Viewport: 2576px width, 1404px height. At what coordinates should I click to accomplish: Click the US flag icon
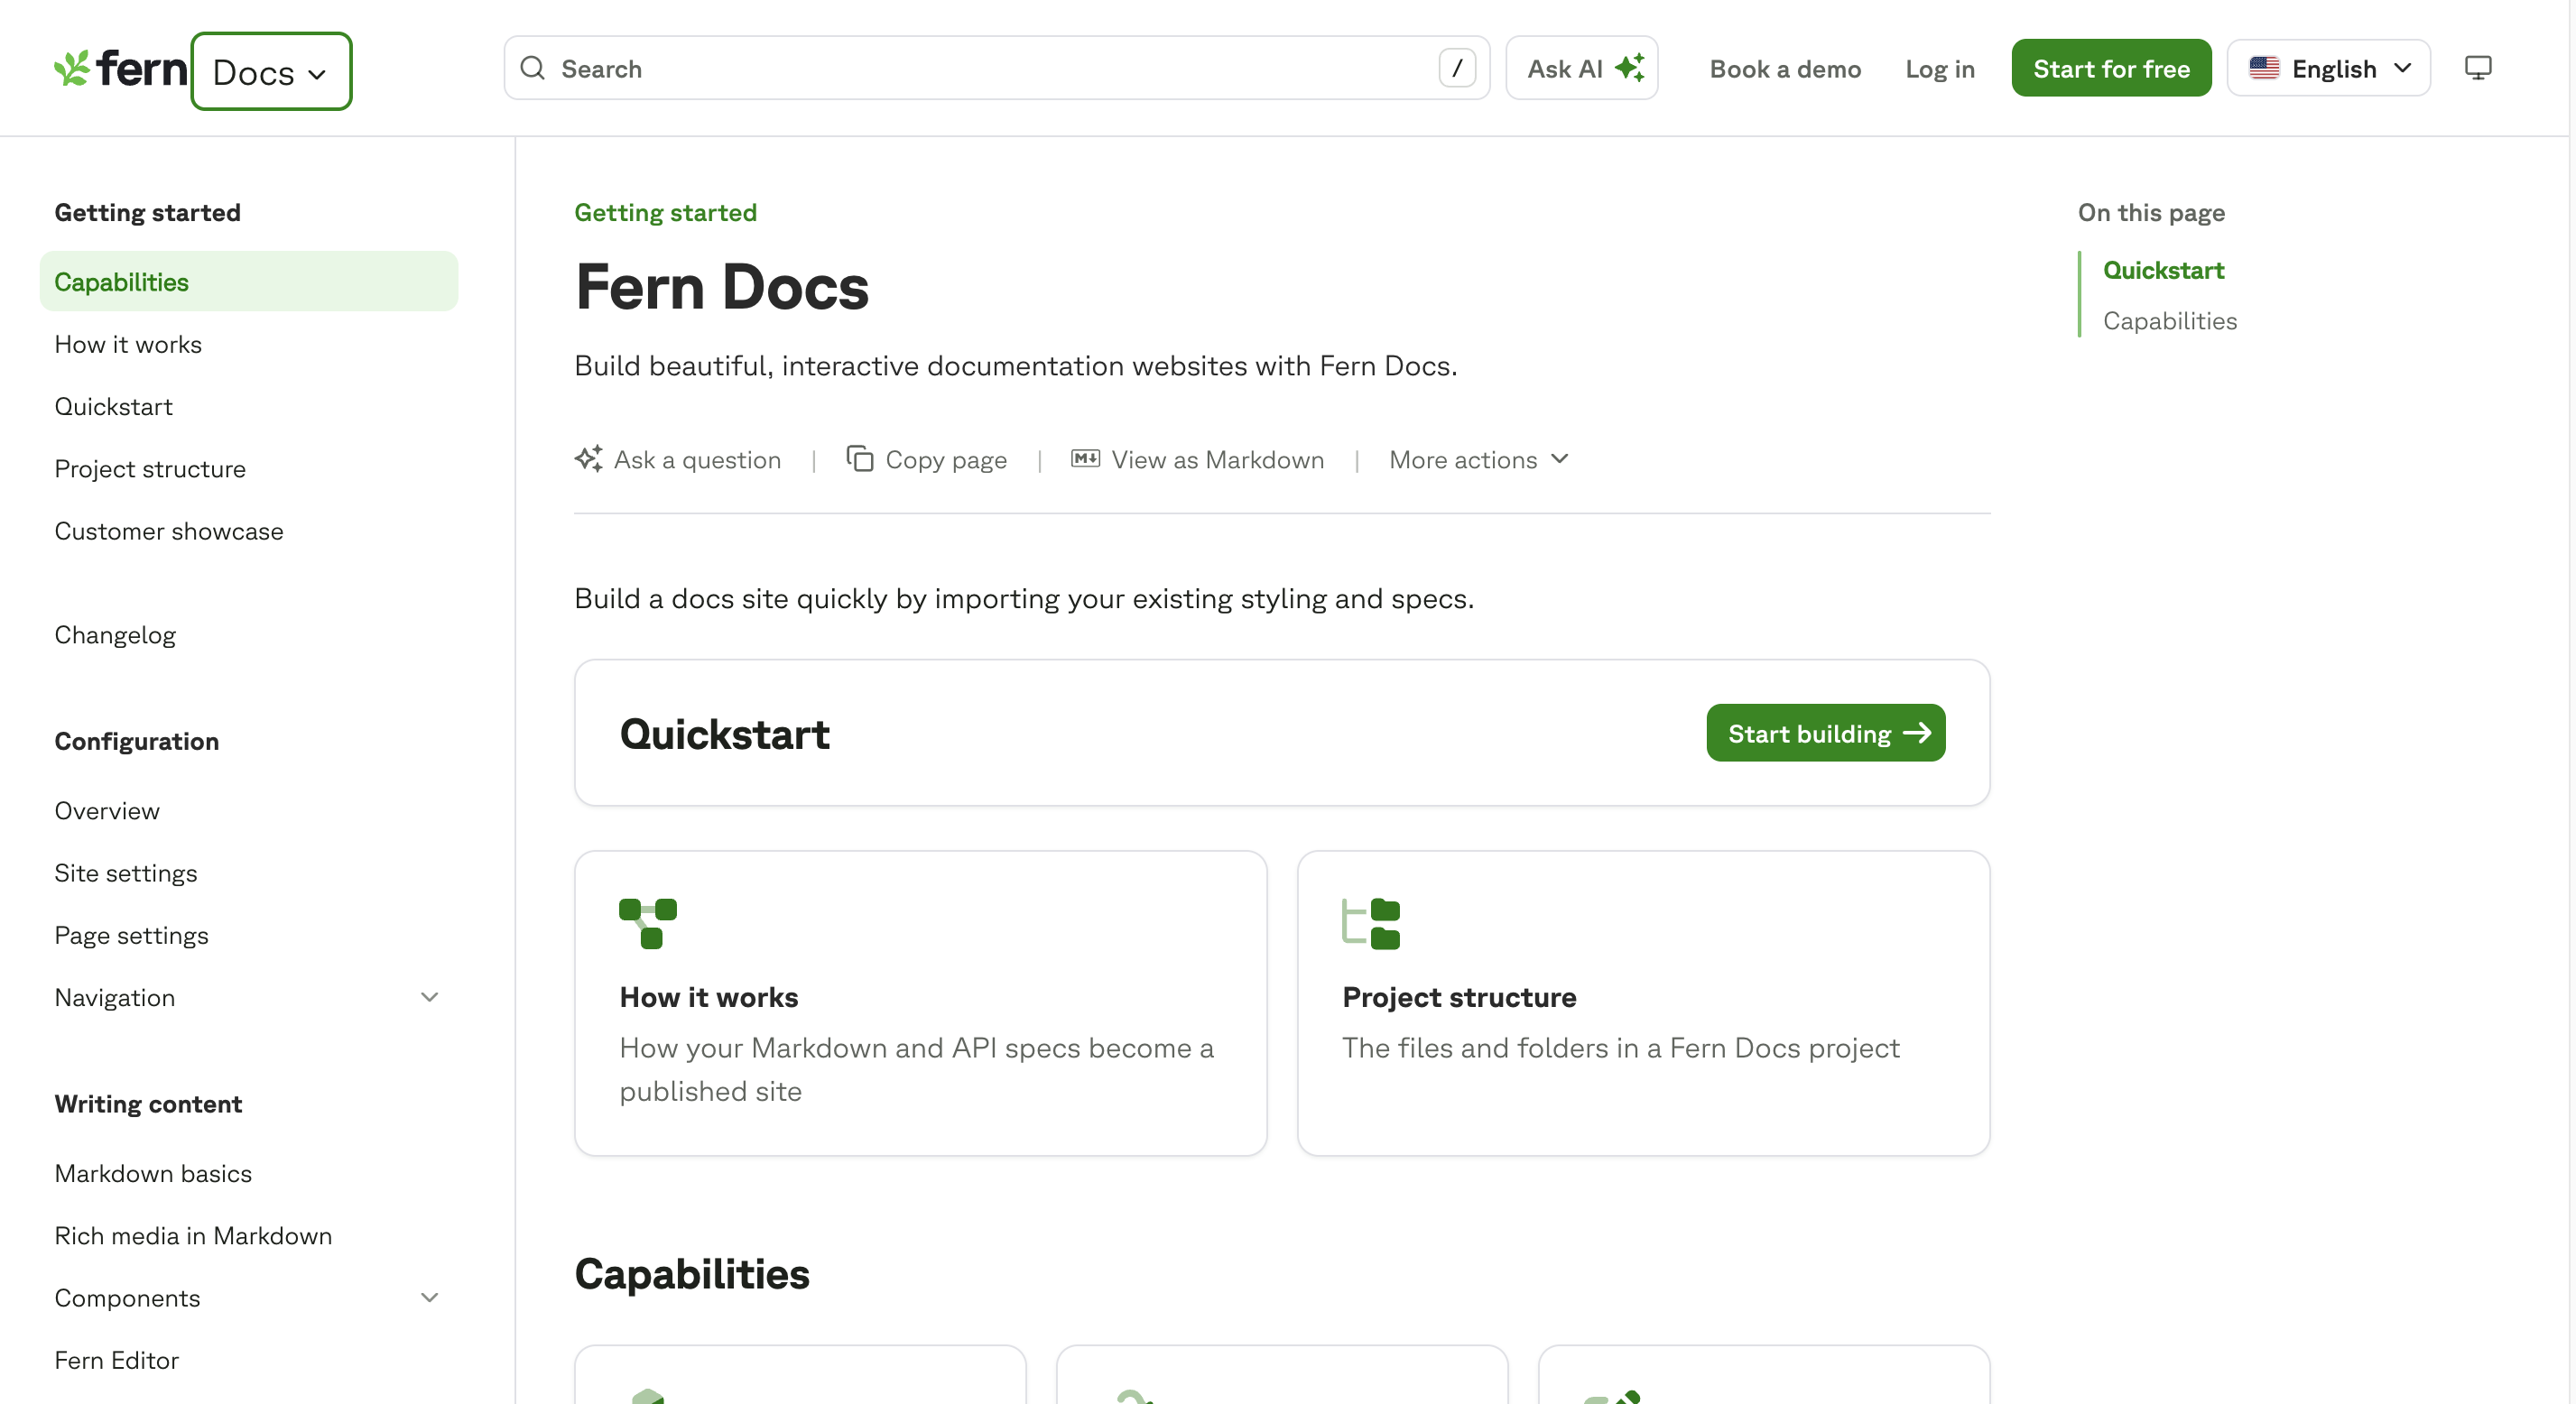[2264, 68]
